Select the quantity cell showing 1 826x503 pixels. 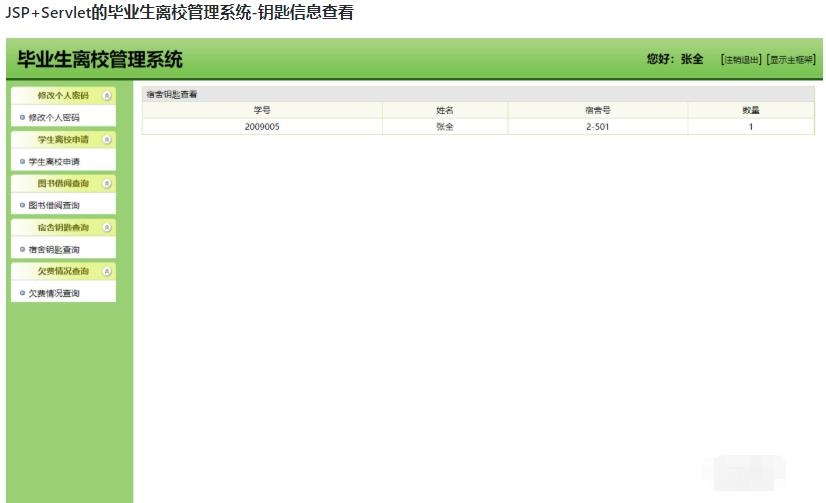pyautogui.click(x=751, y=126)
